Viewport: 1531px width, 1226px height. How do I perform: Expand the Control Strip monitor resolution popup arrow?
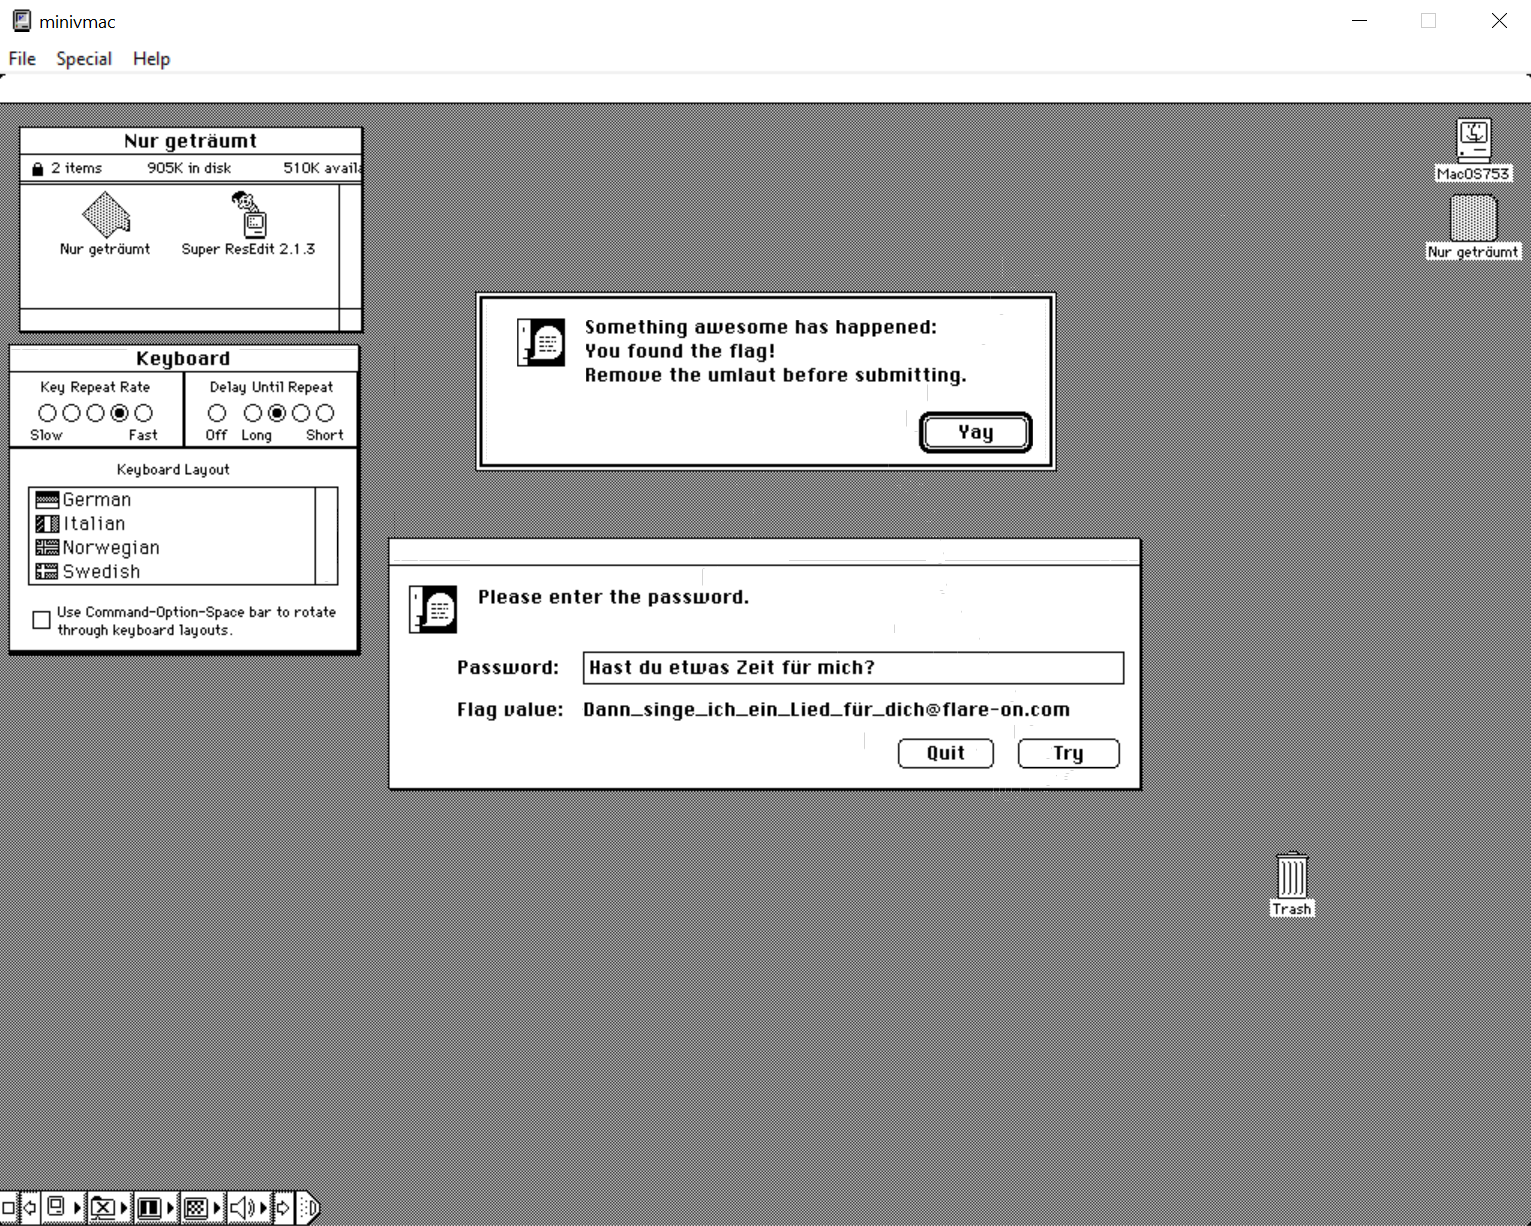pos(170,1208)
